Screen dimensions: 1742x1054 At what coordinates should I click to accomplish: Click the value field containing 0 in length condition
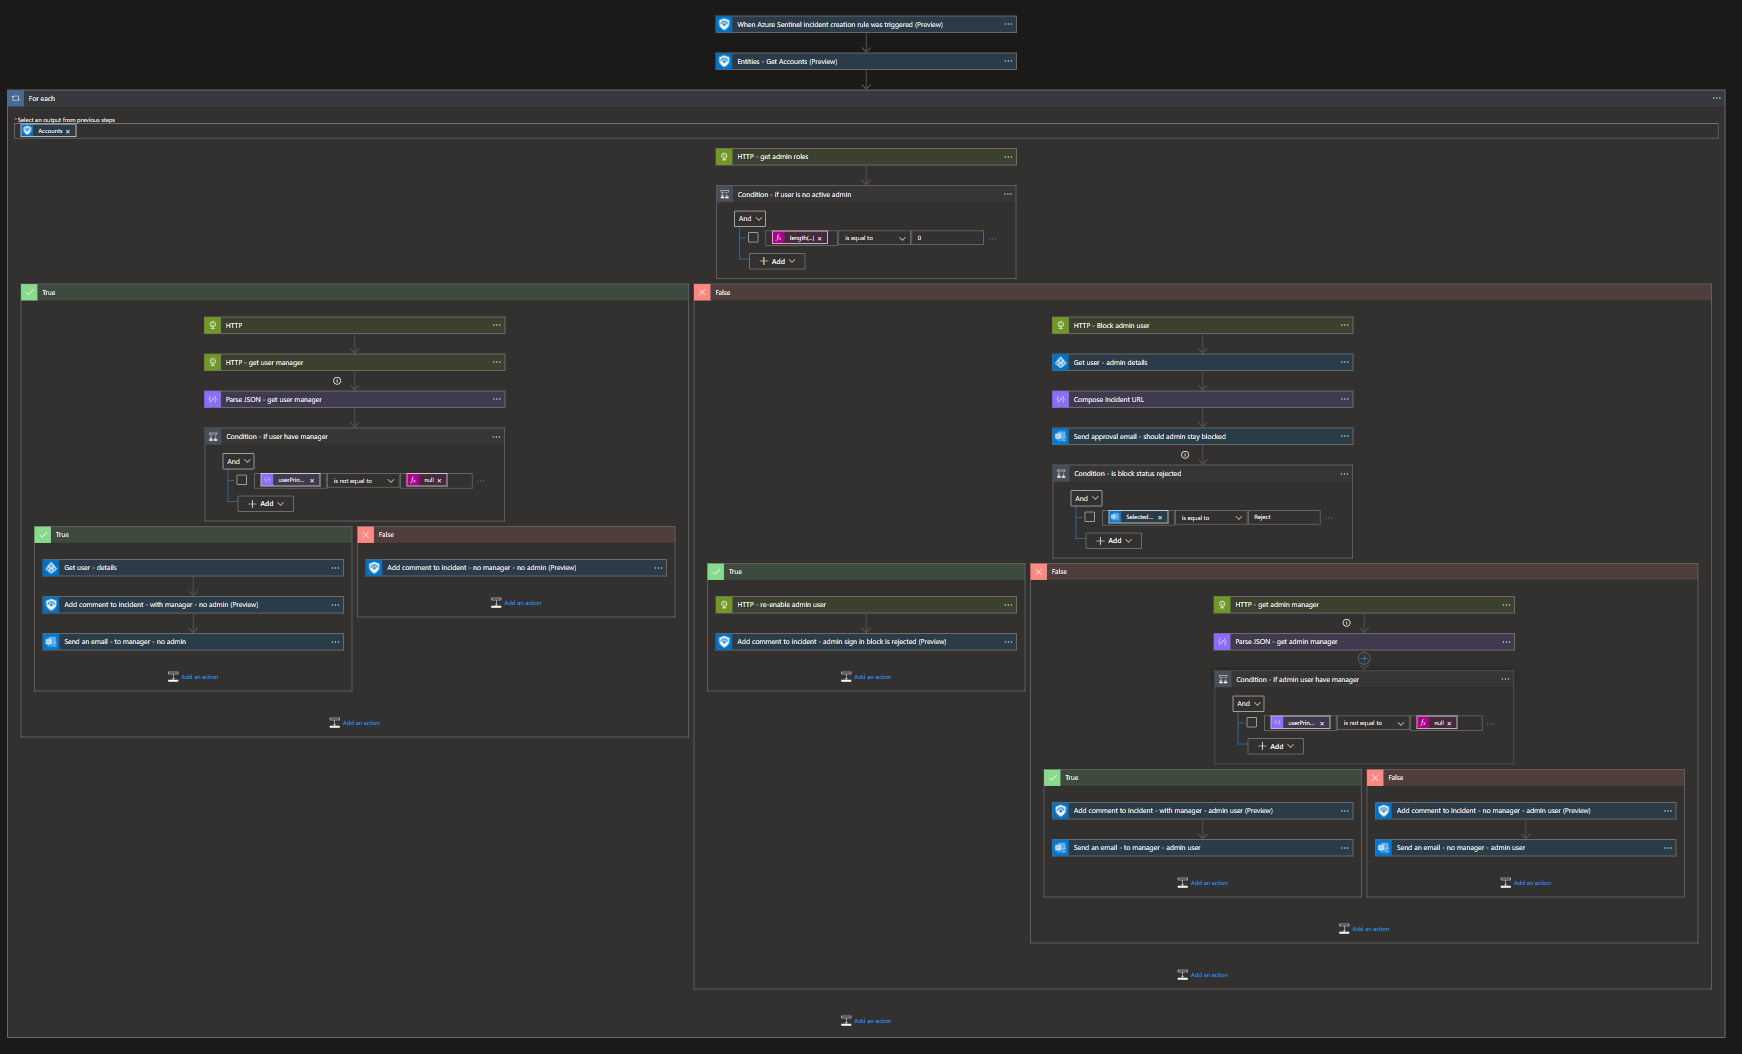[947, 238]
